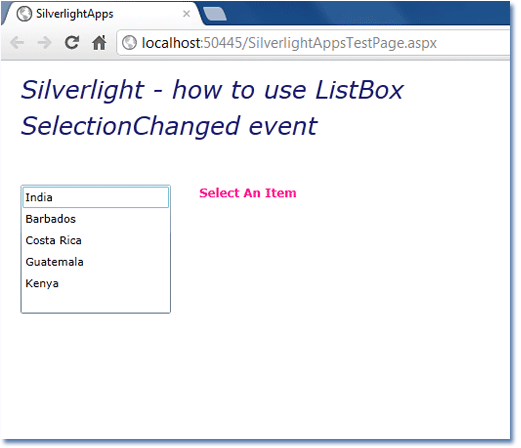Click the empty area below Kenya in ListBox
Viewport: 521px width, 448px height.
click(96, 303)
